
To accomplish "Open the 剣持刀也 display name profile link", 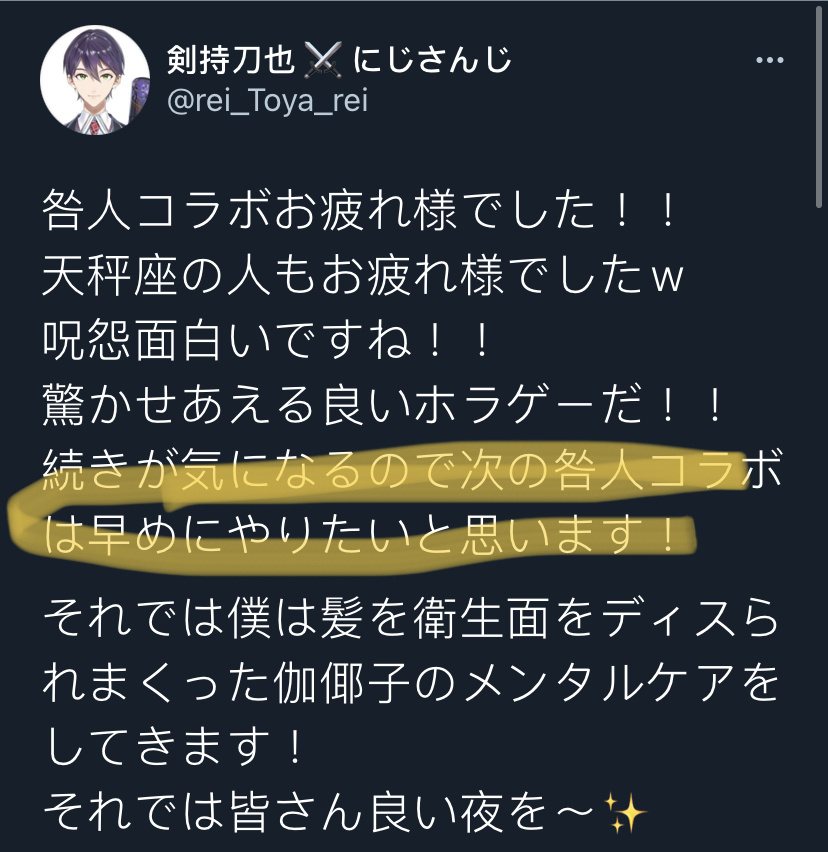I will (x=230, y=59).
